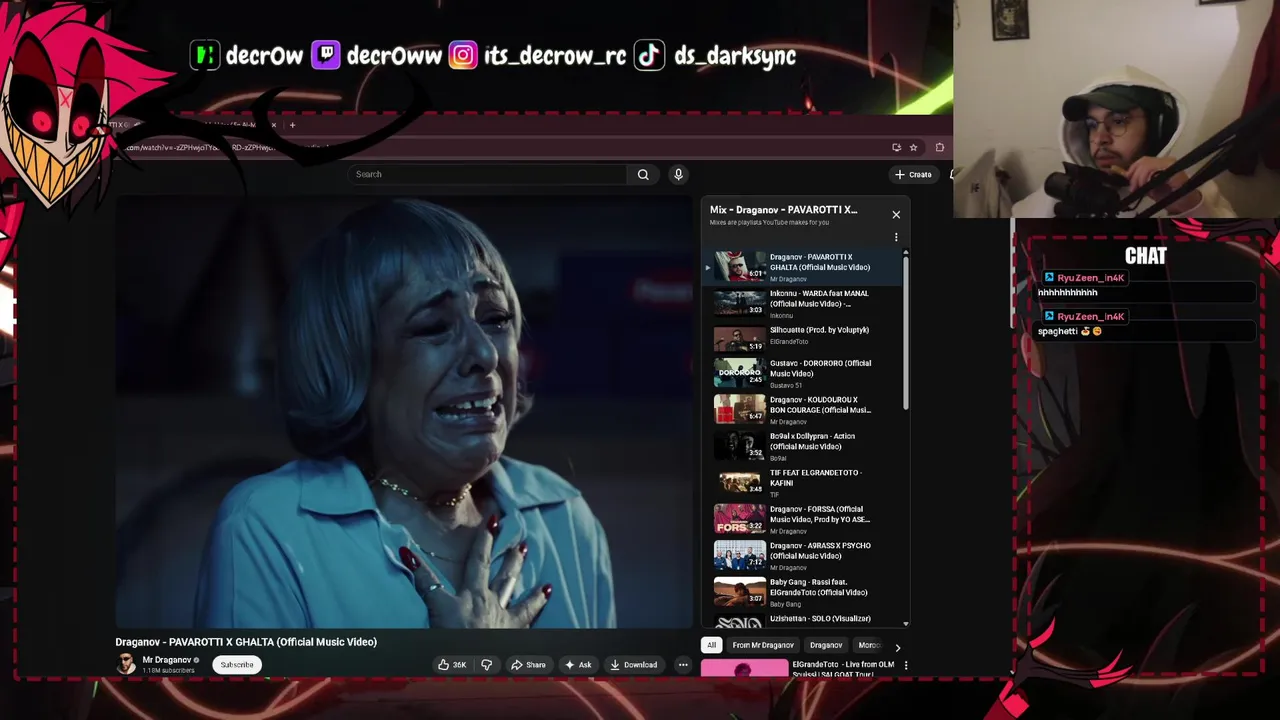Viewport: 1280px width, 720px height.
Task: Click the Twitch icon next to decr0ww
Action: 325,55
